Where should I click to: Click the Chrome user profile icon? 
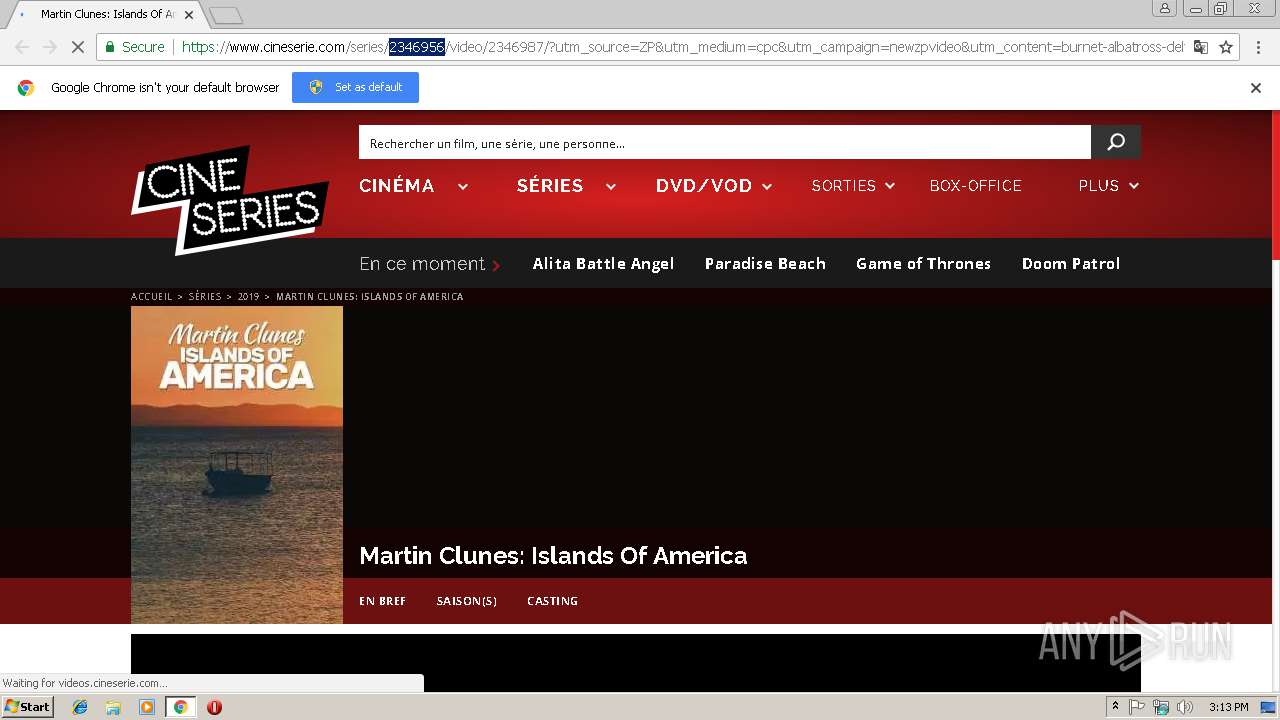[1165, 8]
